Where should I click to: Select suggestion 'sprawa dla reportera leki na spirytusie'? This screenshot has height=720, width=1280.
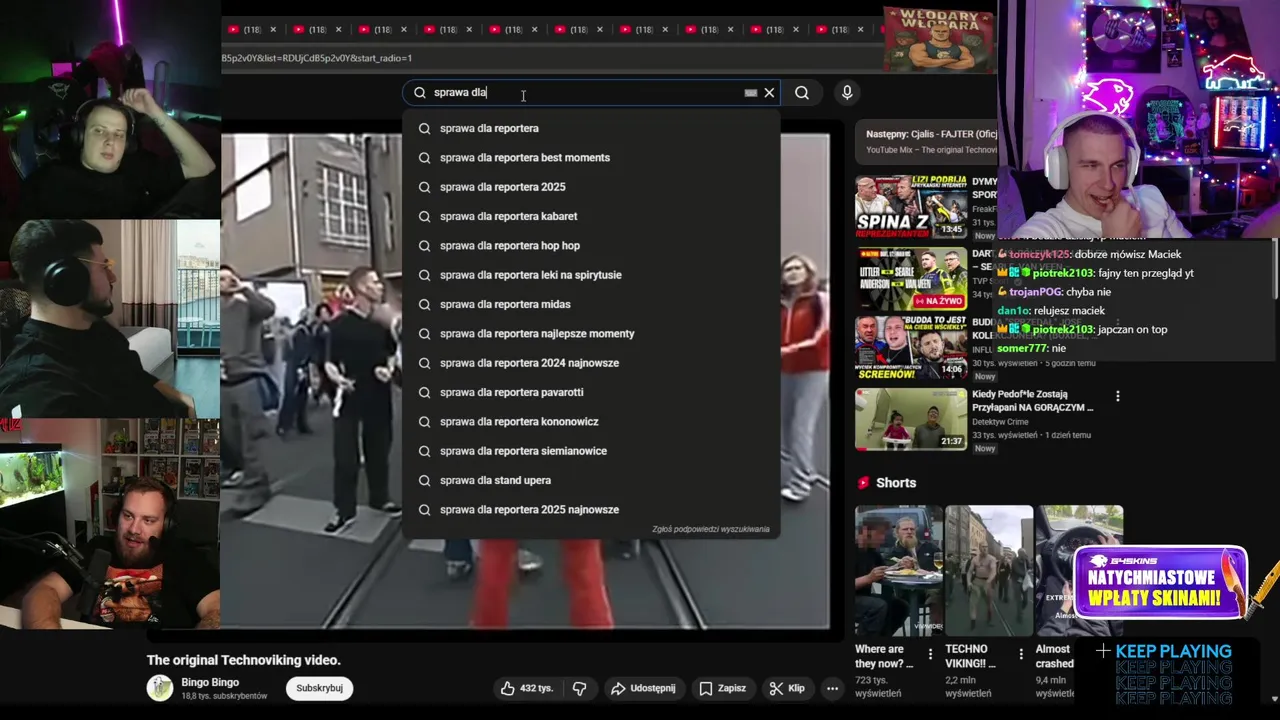(591, 275)
